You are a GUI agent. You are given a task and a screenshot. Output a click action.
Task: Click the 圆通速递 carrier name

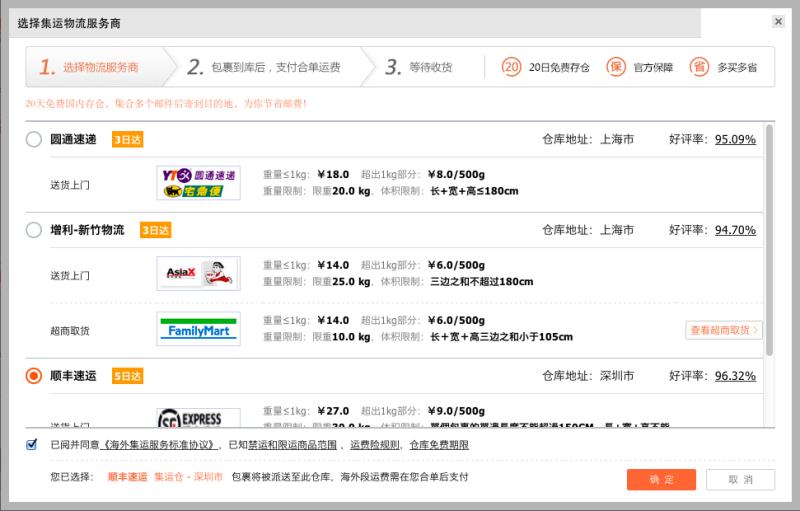(73, 139)
